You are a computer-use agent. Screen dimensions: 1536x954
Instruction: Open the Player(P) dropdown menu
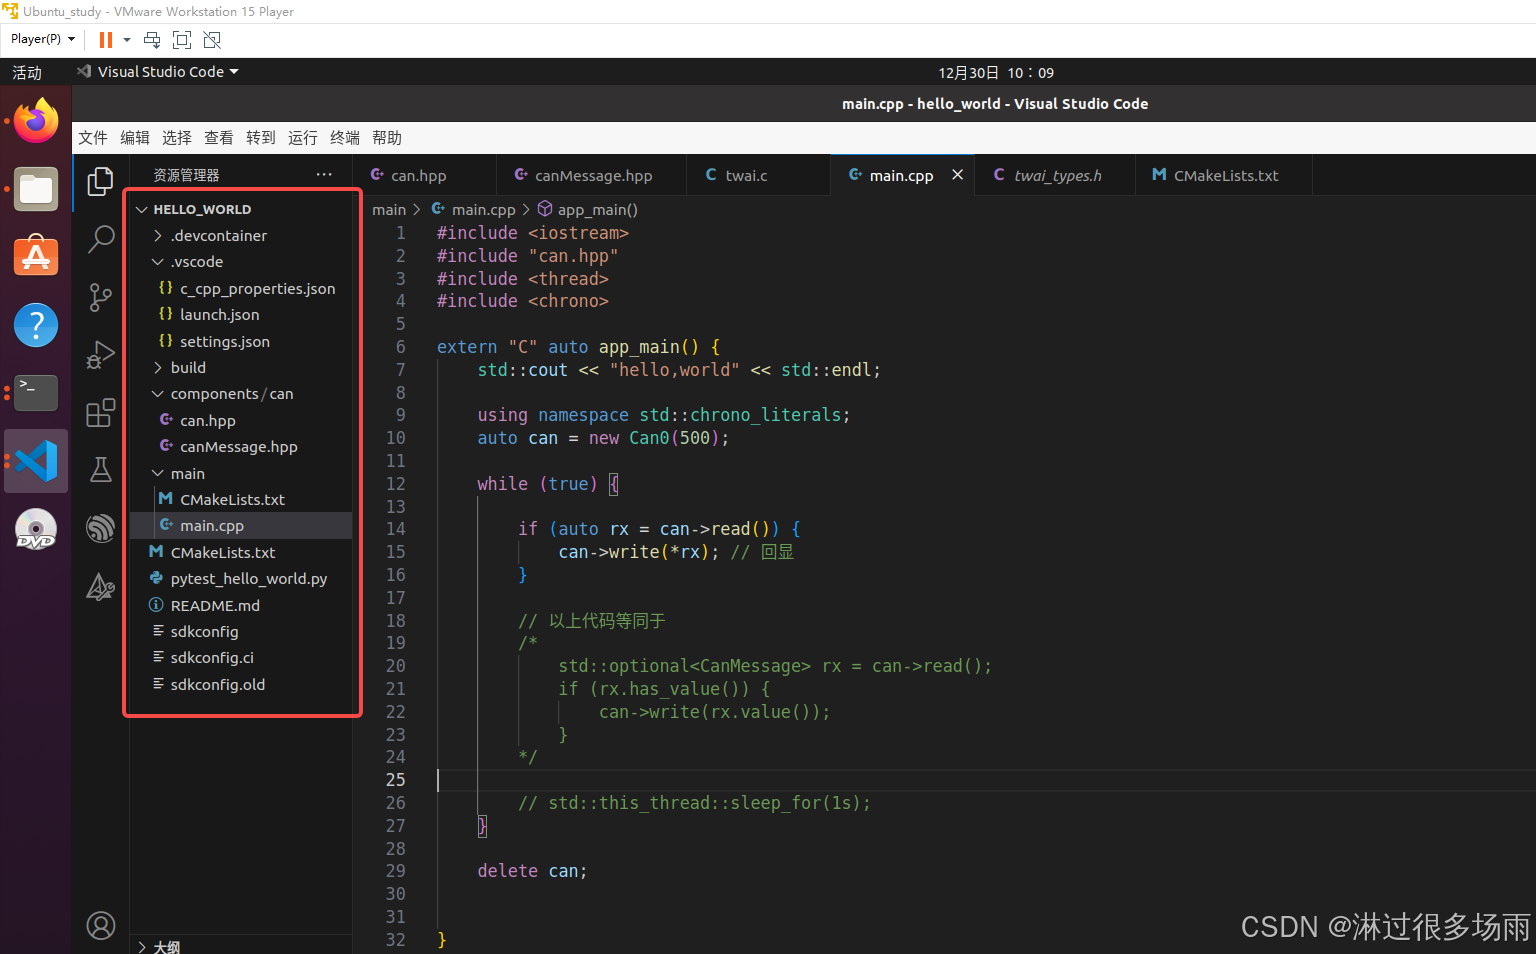coord(43,39)
